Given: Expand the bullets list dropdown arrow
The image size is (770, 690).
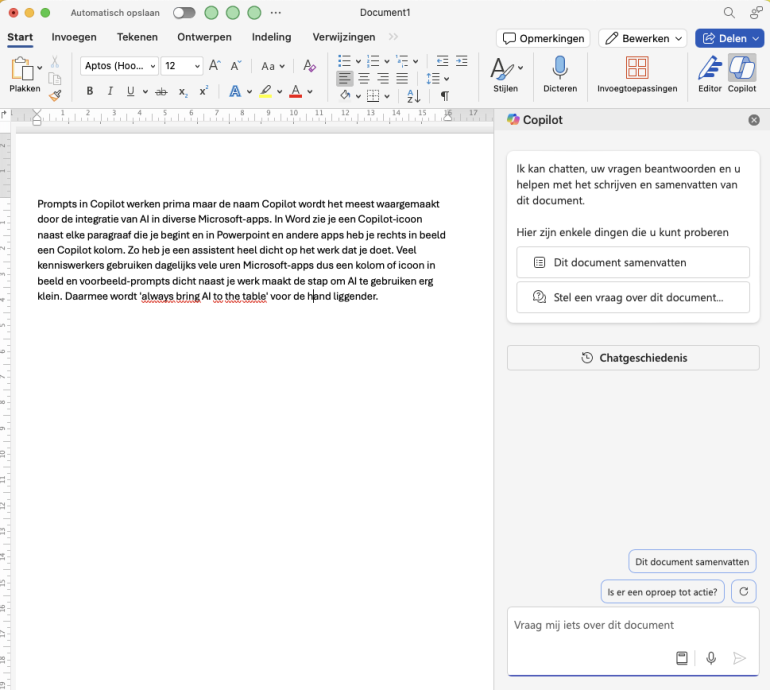Looking at the screenshot, I should [358, 61].
